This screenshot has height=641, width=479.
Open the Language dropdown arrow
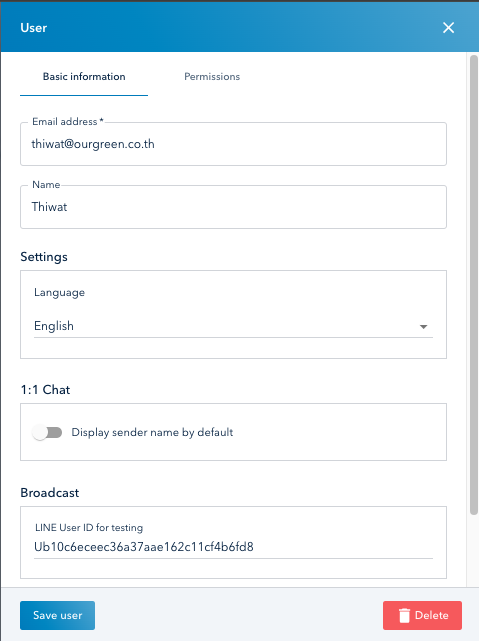coord(423,327)
